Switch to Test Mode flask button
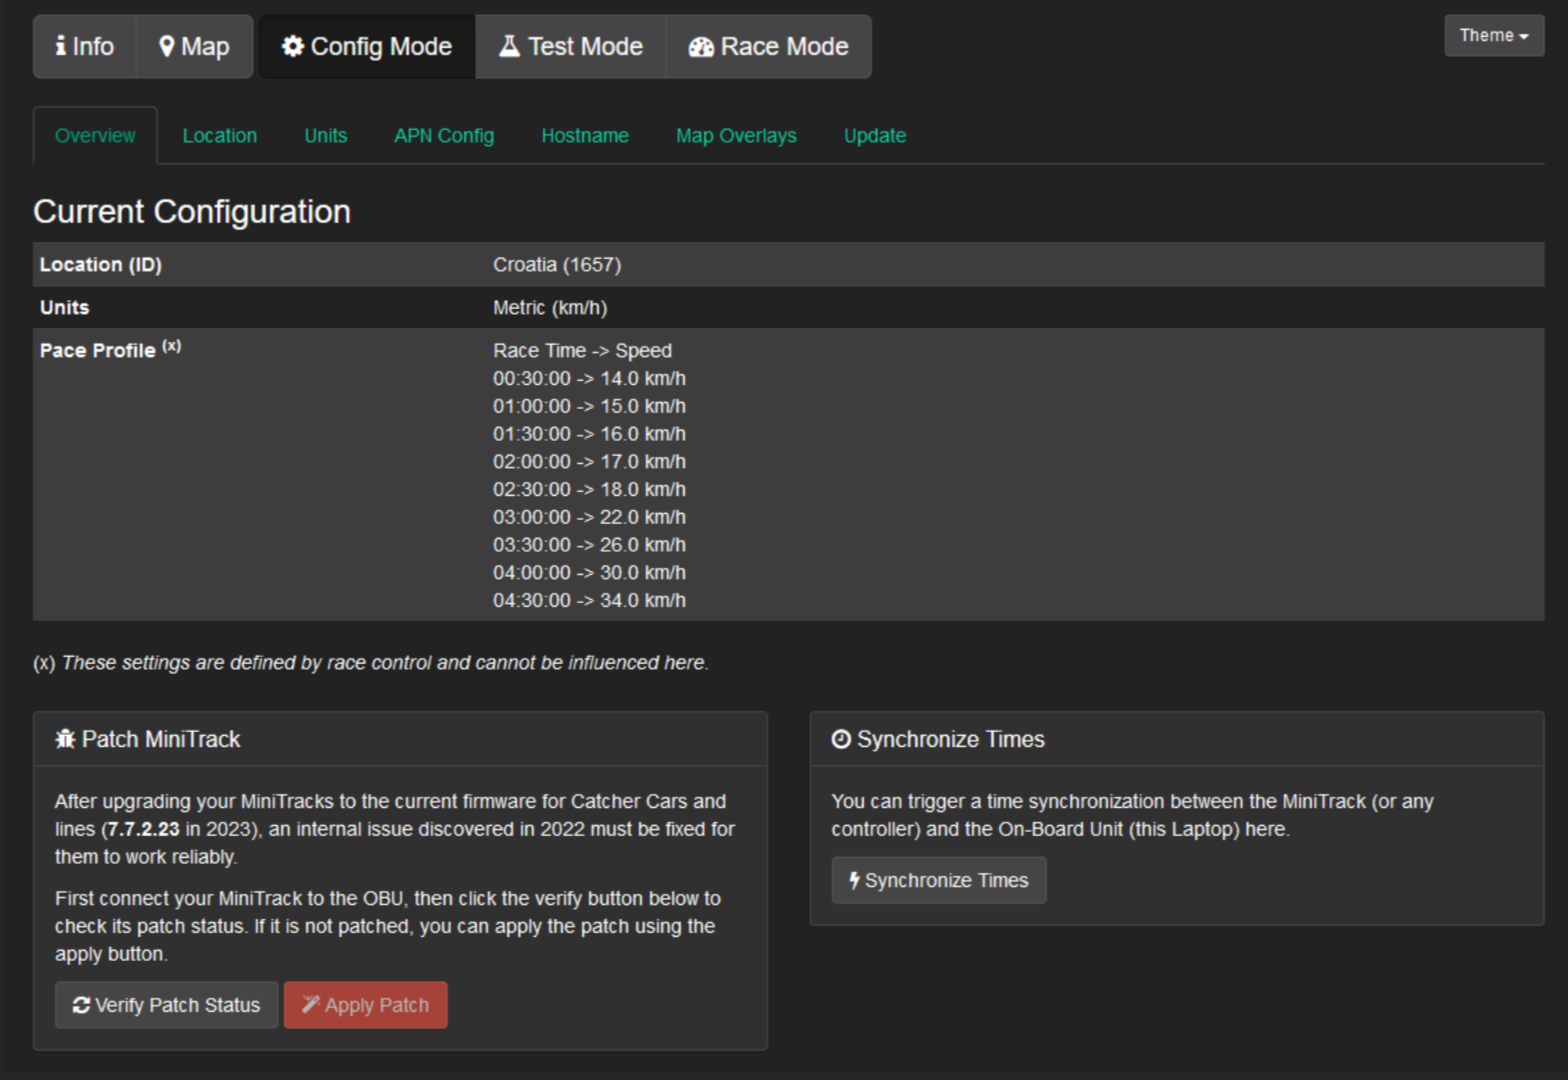 571,47
